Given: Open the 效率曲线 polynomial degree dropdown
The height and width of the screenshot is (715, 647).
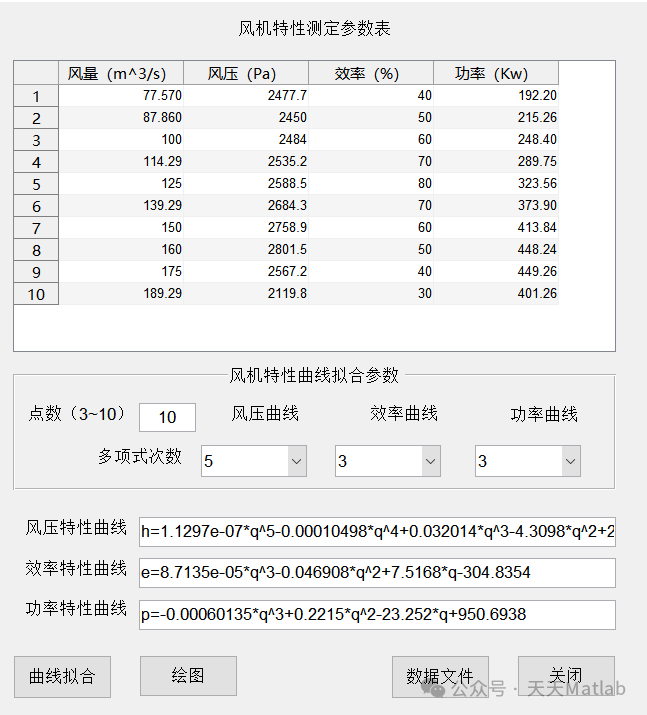Looking at the screenshot, I should [388, 461].
